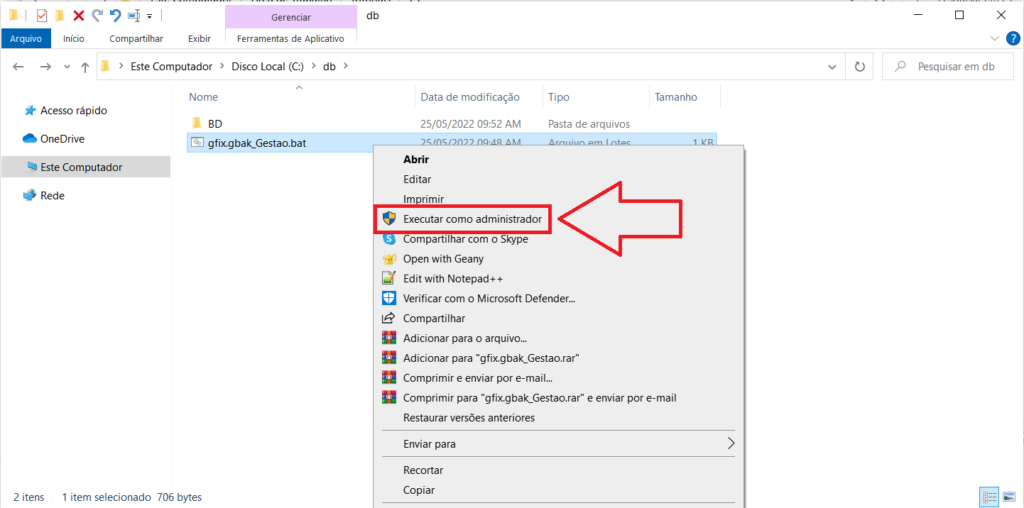Switch to large icons view in status bar
This screenshot has width=1024, height=508.
pyautogui.click(x=1007, y=497)
